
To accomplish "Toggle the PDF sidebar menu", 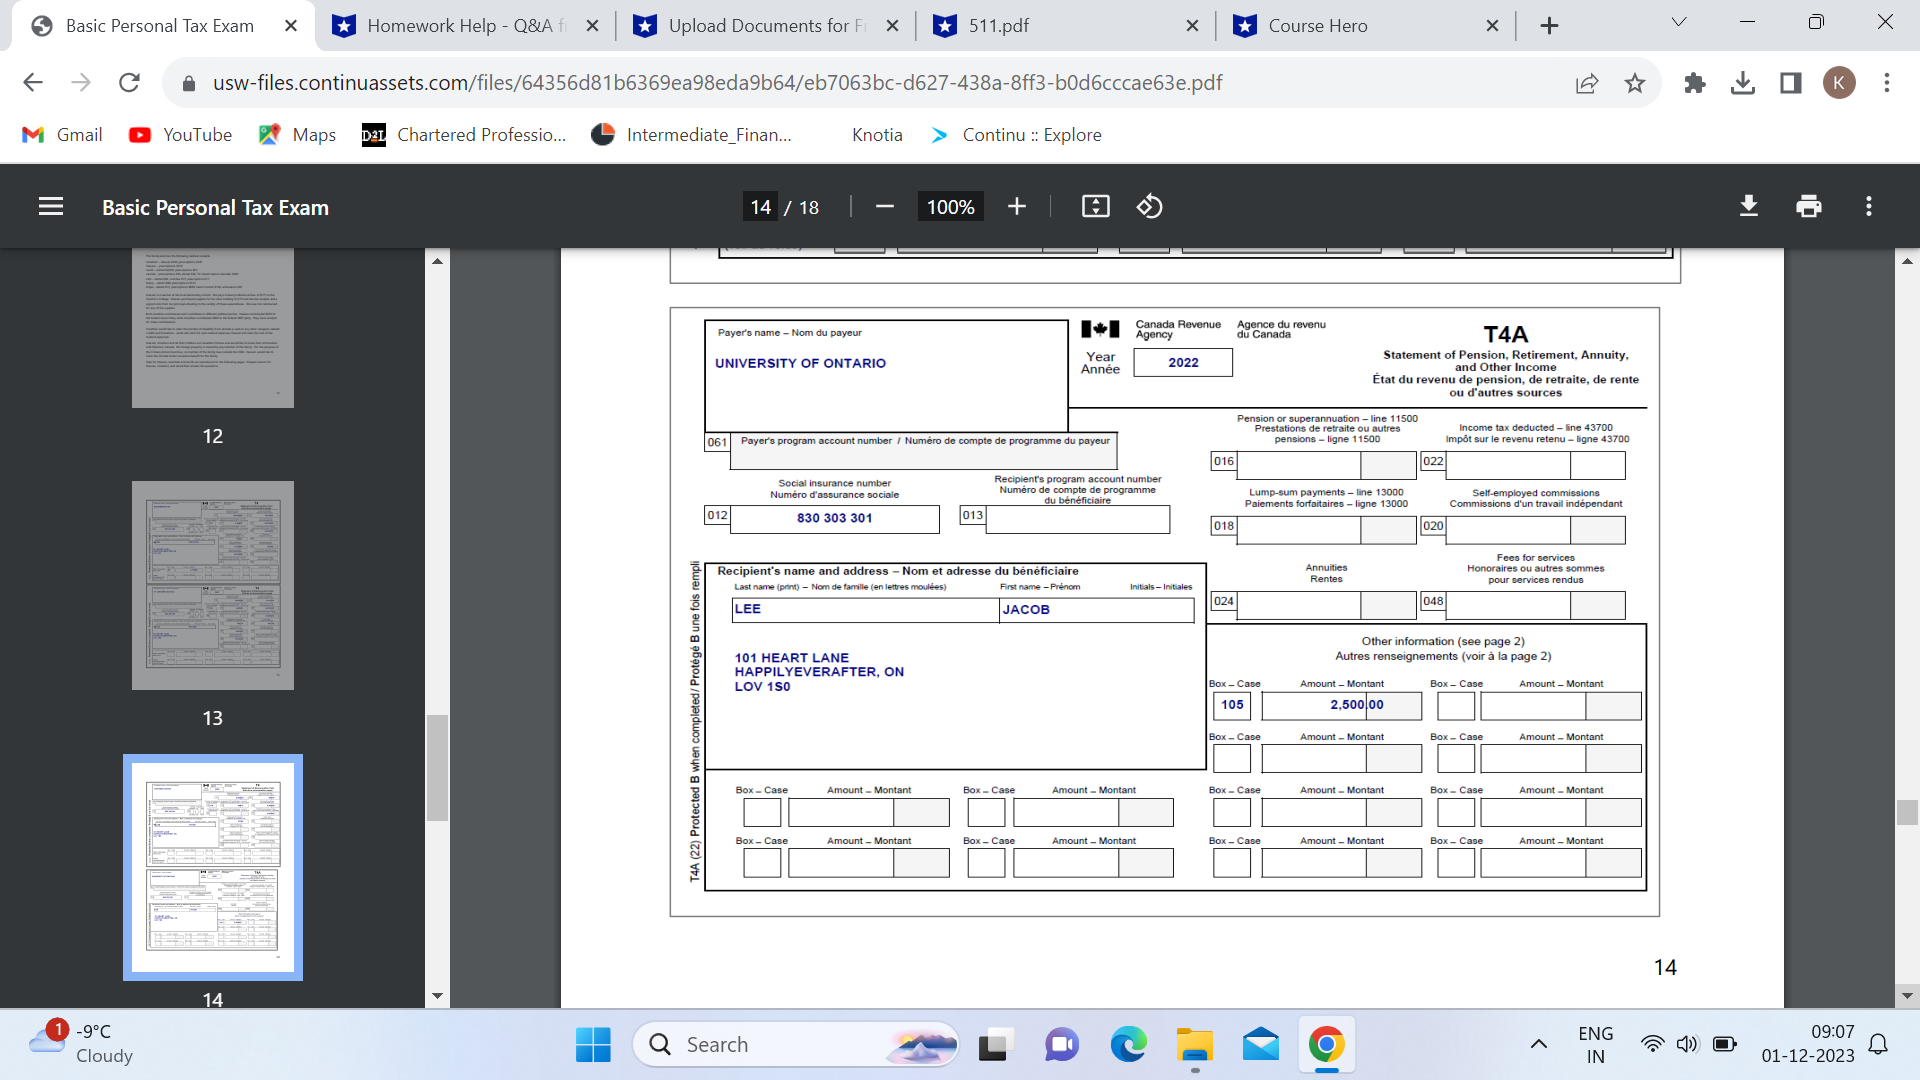I will pyautogui.click(x=50, y=206).
